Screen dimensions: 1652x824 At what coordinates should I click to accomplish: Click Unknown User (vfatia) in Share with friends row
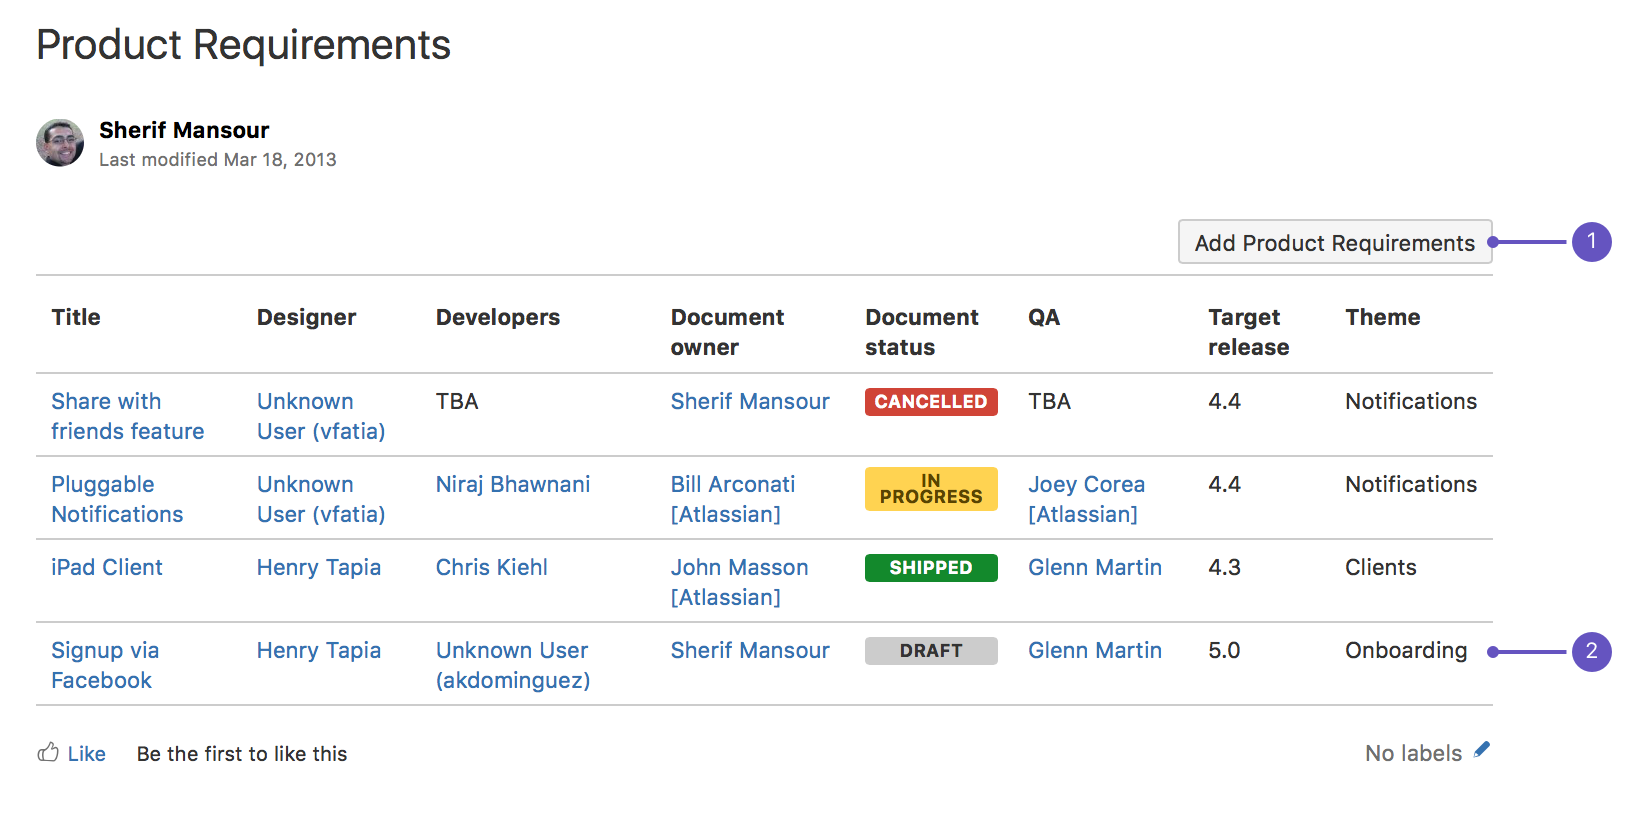click(x=321, y=416)
